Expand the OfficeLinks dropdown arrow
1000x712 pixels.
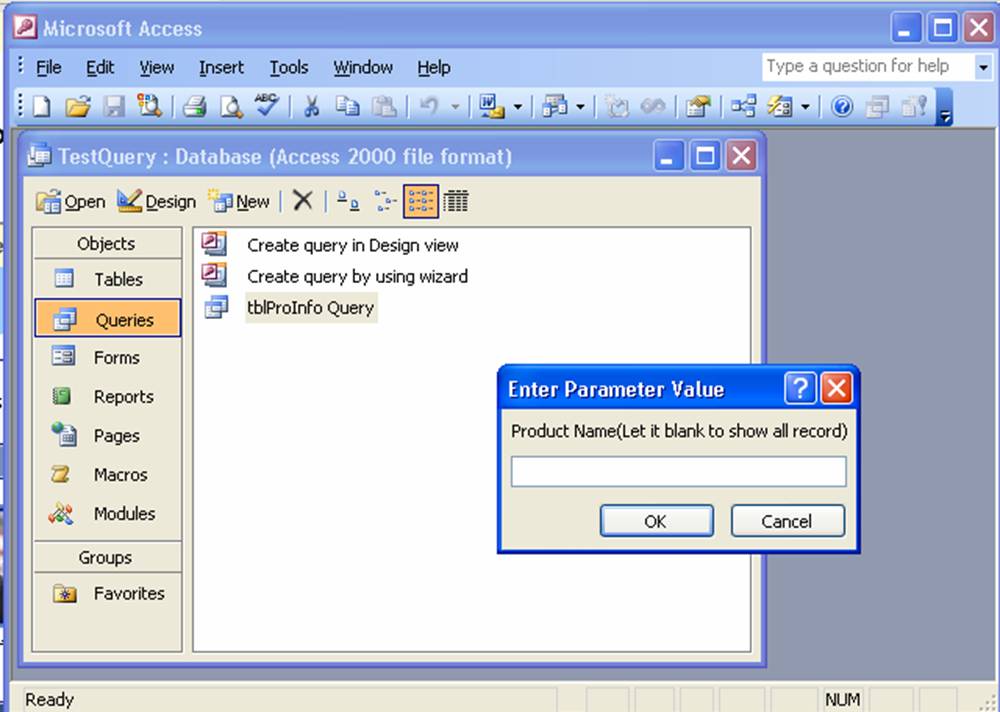click(x=518, y=107)
